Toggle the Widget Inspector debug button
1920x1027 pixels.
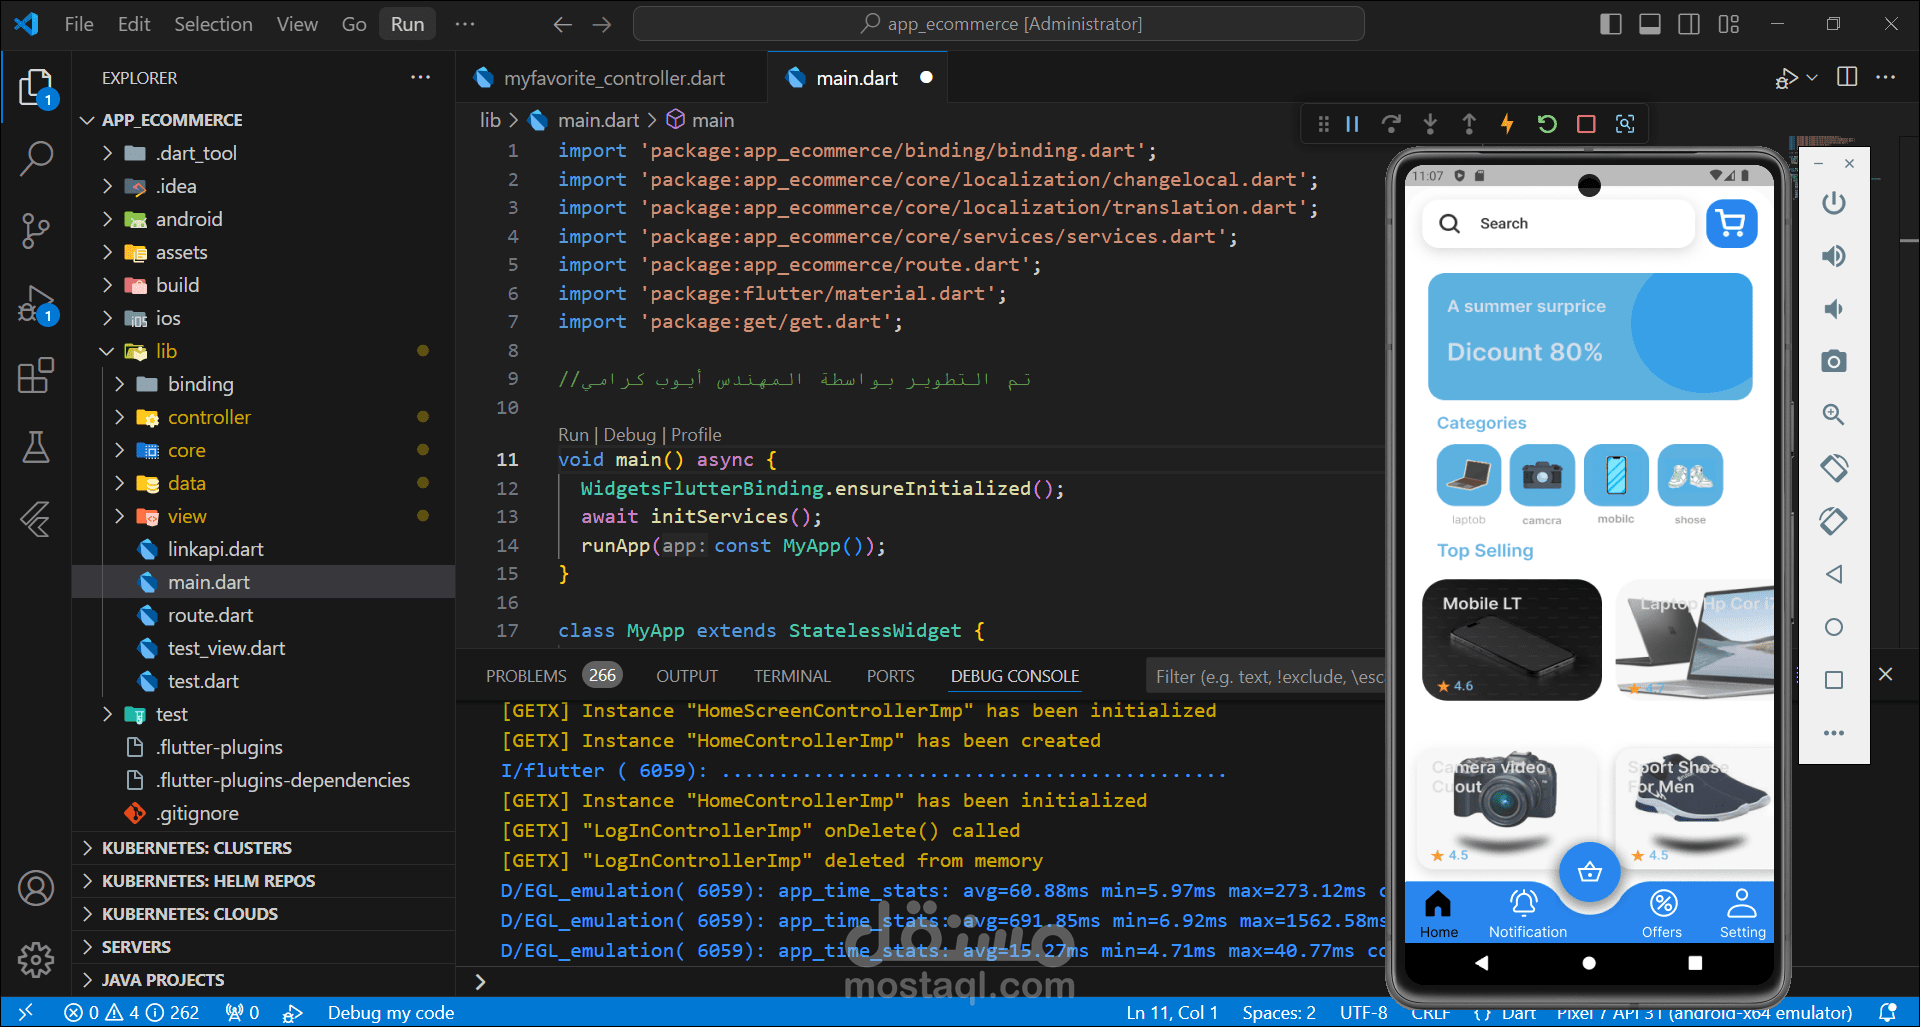coord(1625,124)
